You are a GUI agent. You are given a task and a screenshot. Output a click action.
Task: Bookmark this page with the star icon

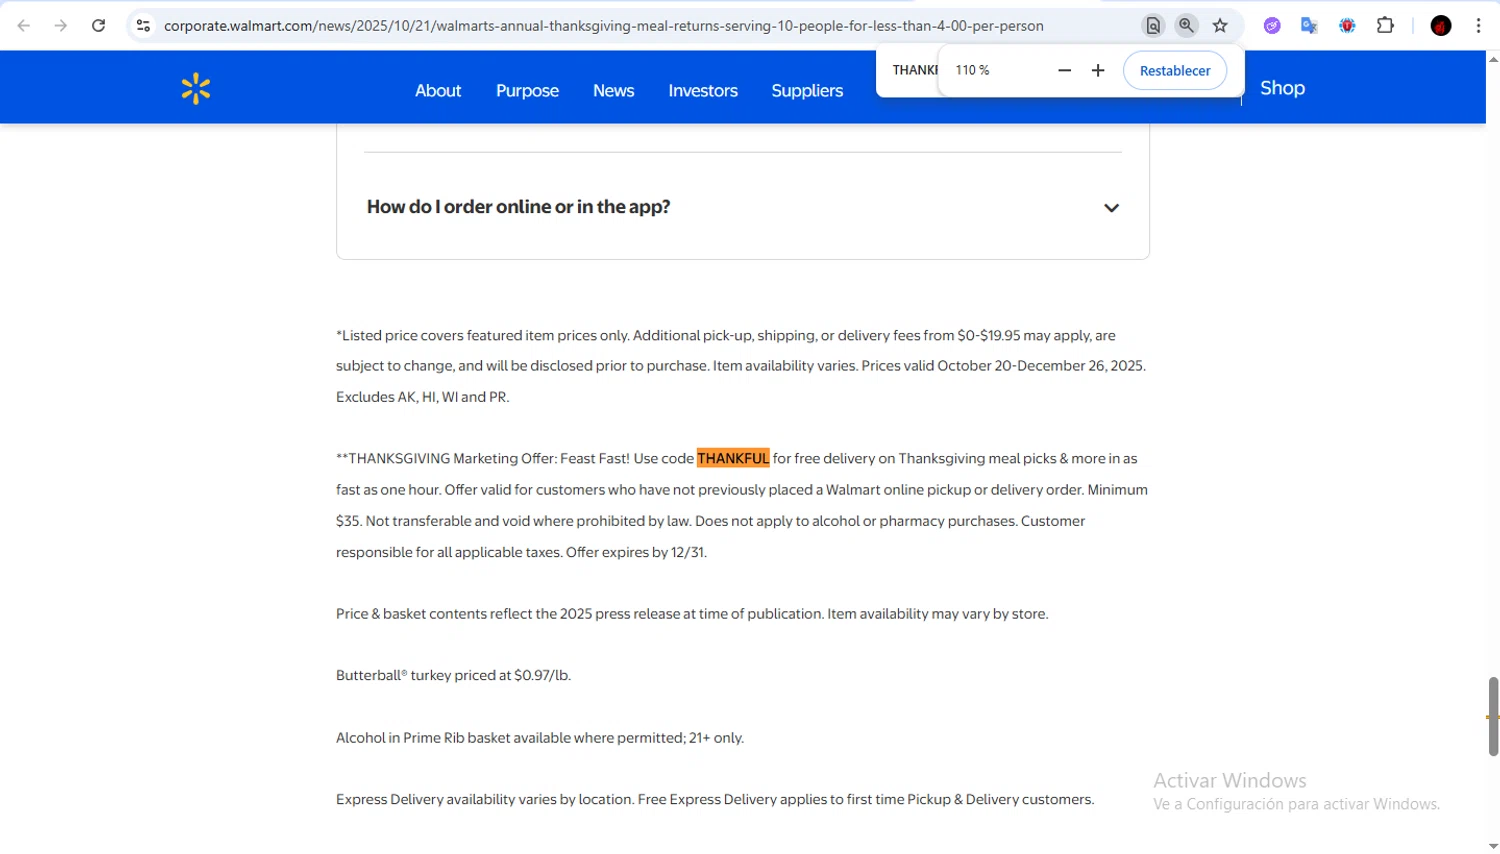1220,26
